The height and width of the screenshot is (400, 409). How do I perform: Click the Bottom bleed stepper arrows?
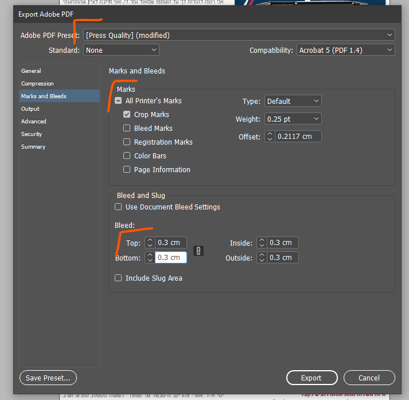coord(150,257)
